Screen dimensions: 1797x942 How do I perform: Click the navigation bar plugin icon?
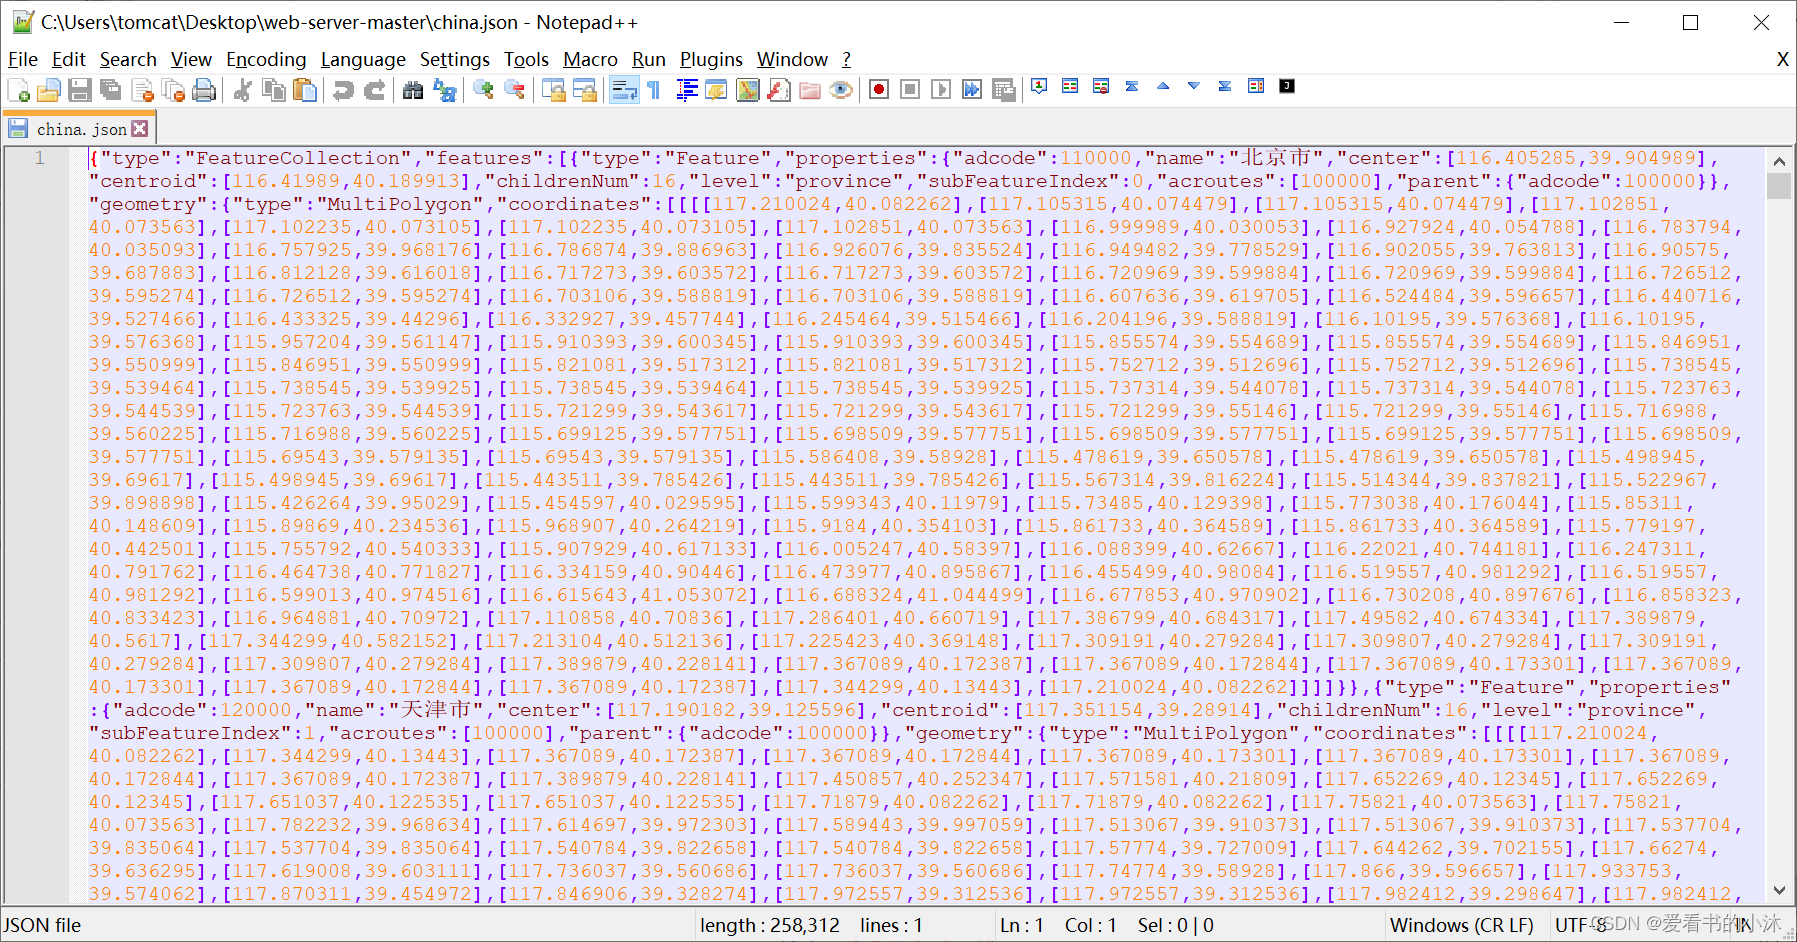(1256, 86)
